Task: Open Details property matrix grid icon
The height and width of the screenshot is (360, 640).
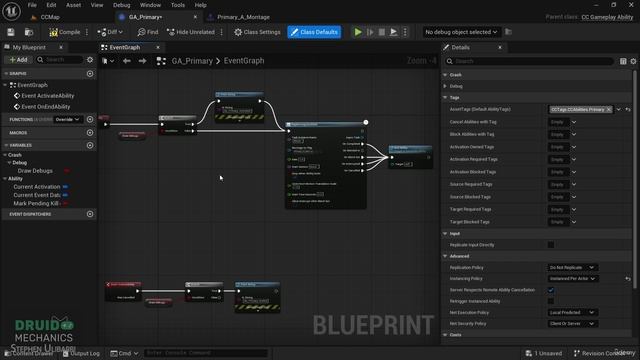Action: click(623, 61)
